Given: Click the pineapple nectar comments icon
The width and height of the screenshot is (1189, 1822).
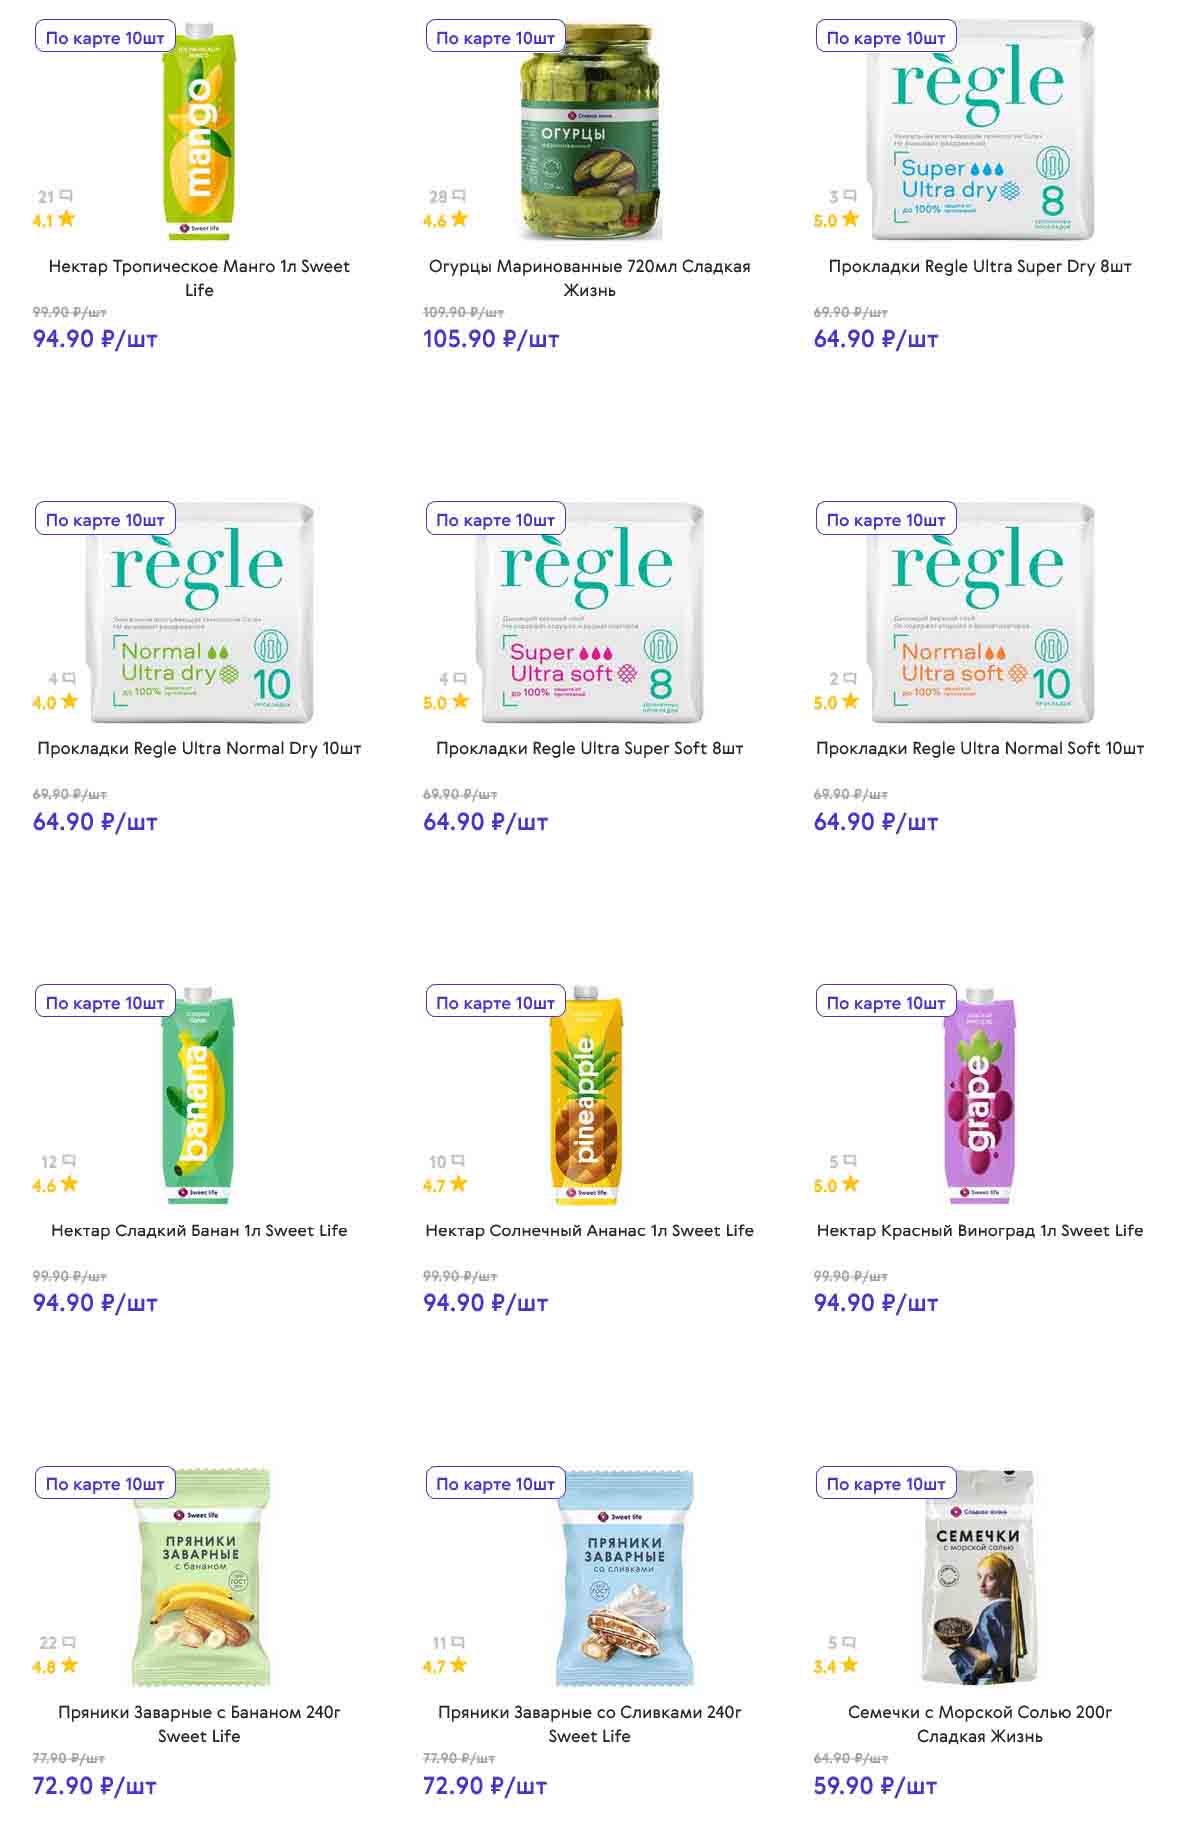Looking at the screenshot, I should [x=458, y=1161].
